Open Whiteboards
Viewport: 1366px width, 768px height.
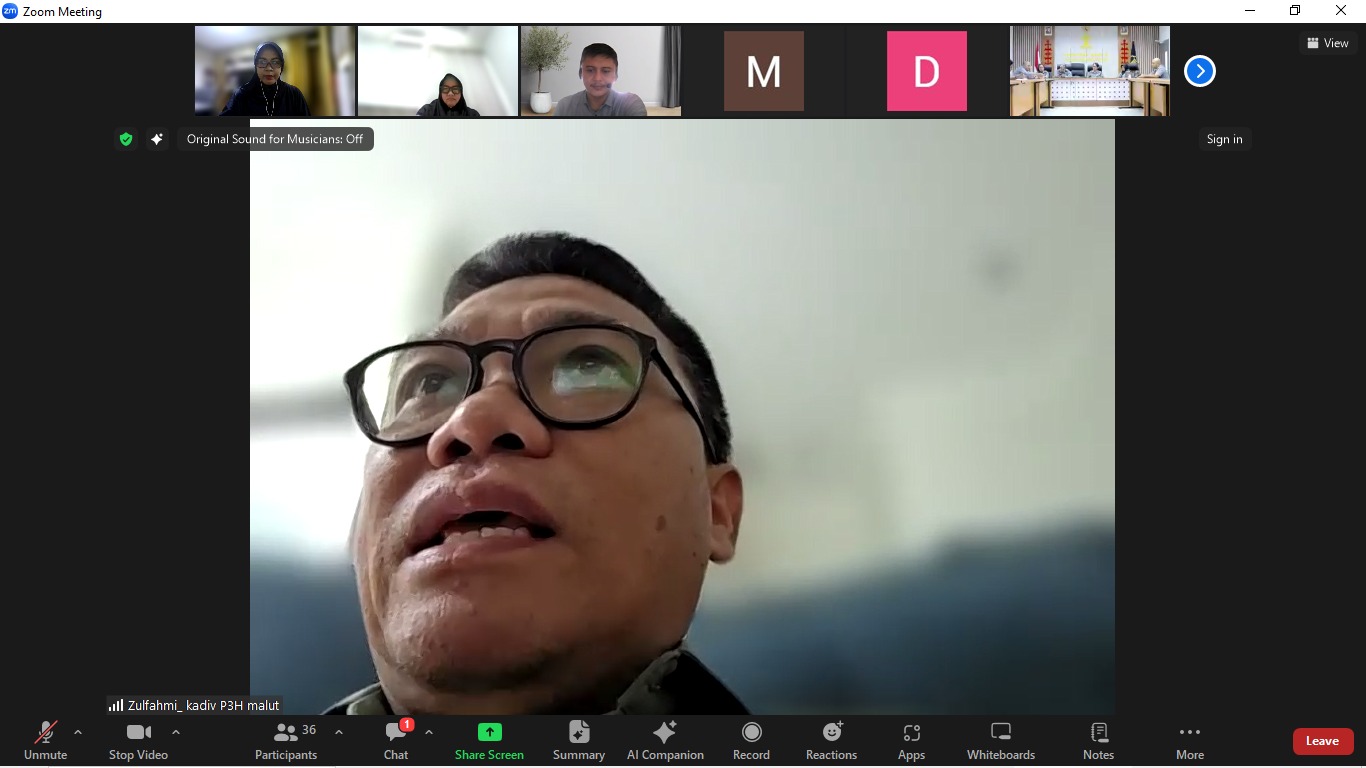1000,741
